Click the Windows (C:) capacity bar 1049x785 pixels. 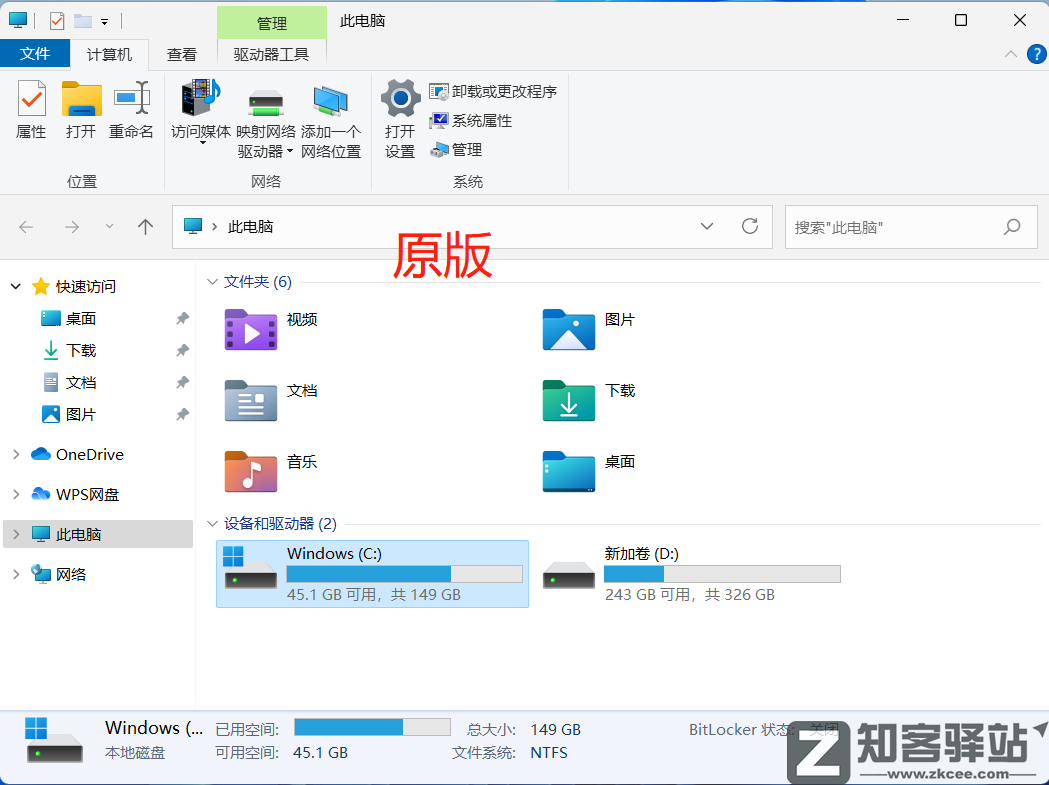[404, 573]
